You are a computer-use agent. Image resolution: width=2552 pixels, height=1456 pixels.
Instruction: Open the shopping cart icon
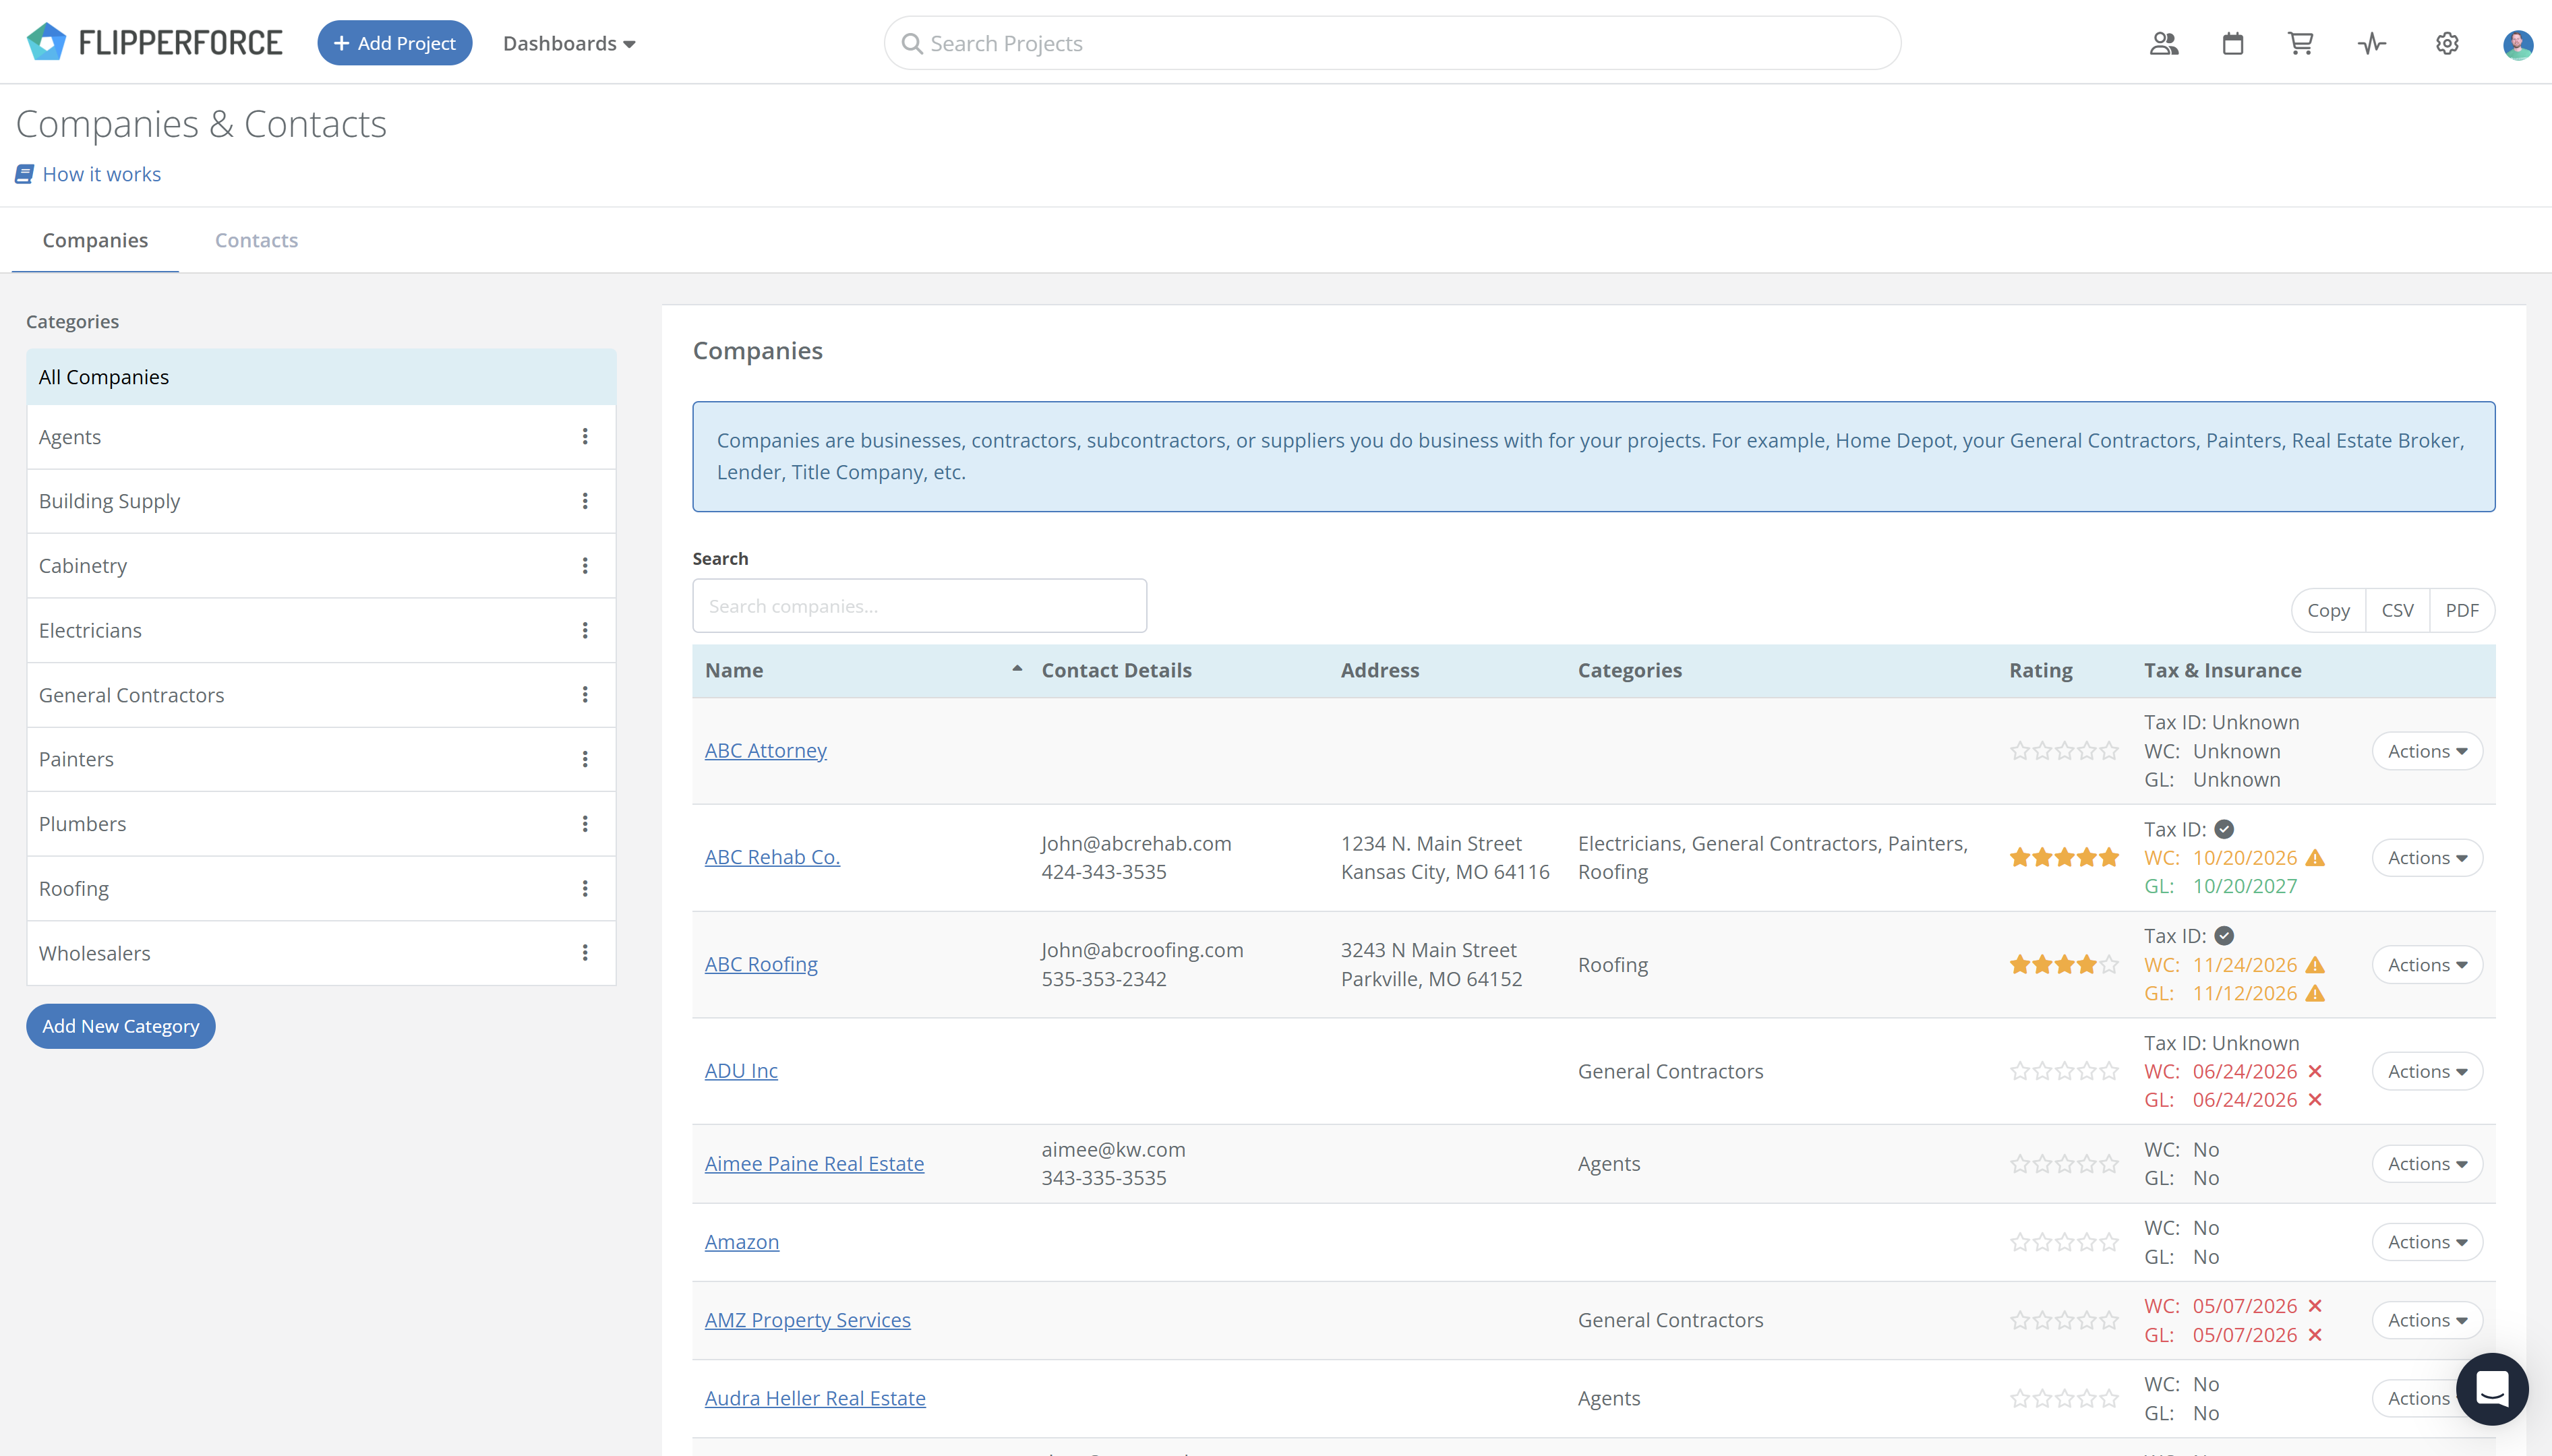(x=2301, y=43)
